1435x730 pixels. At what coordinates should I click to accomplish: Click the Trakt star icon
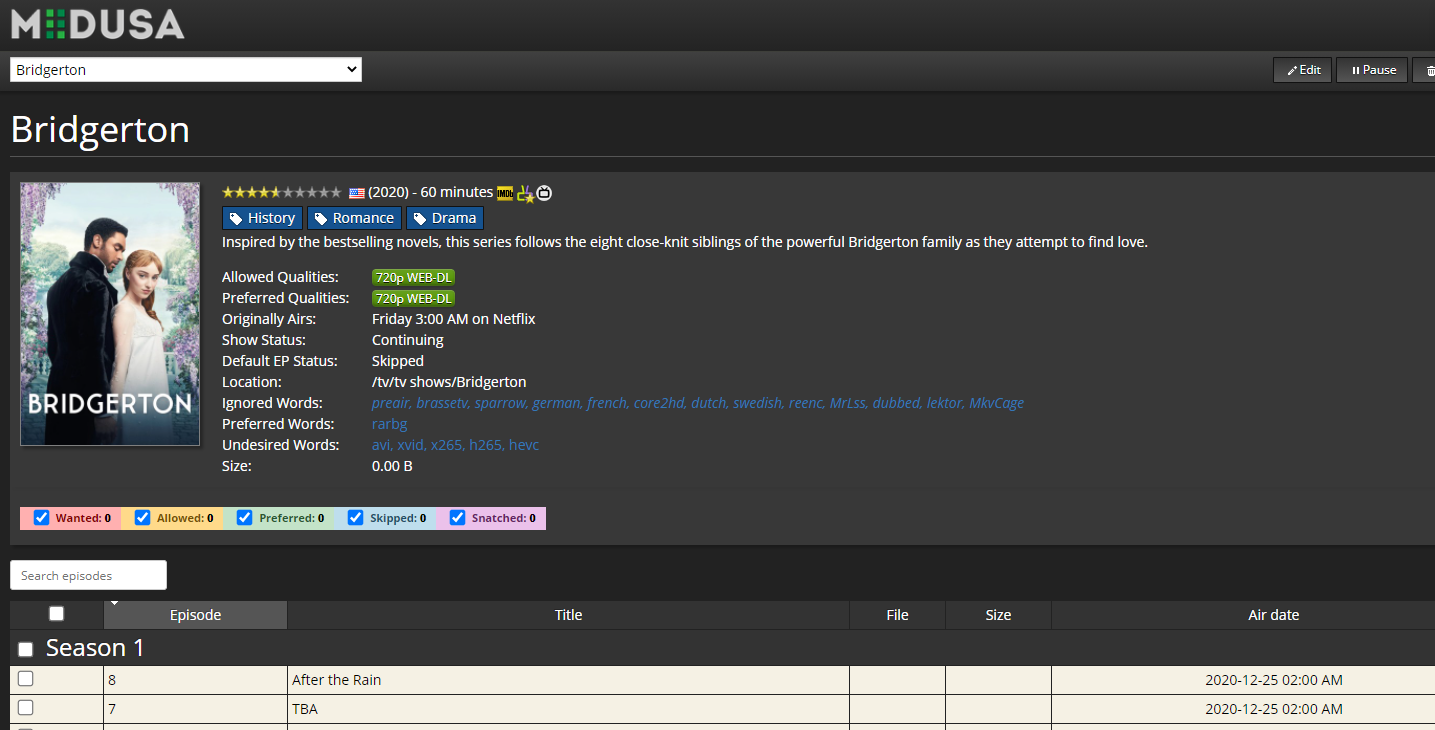(525, 193)
